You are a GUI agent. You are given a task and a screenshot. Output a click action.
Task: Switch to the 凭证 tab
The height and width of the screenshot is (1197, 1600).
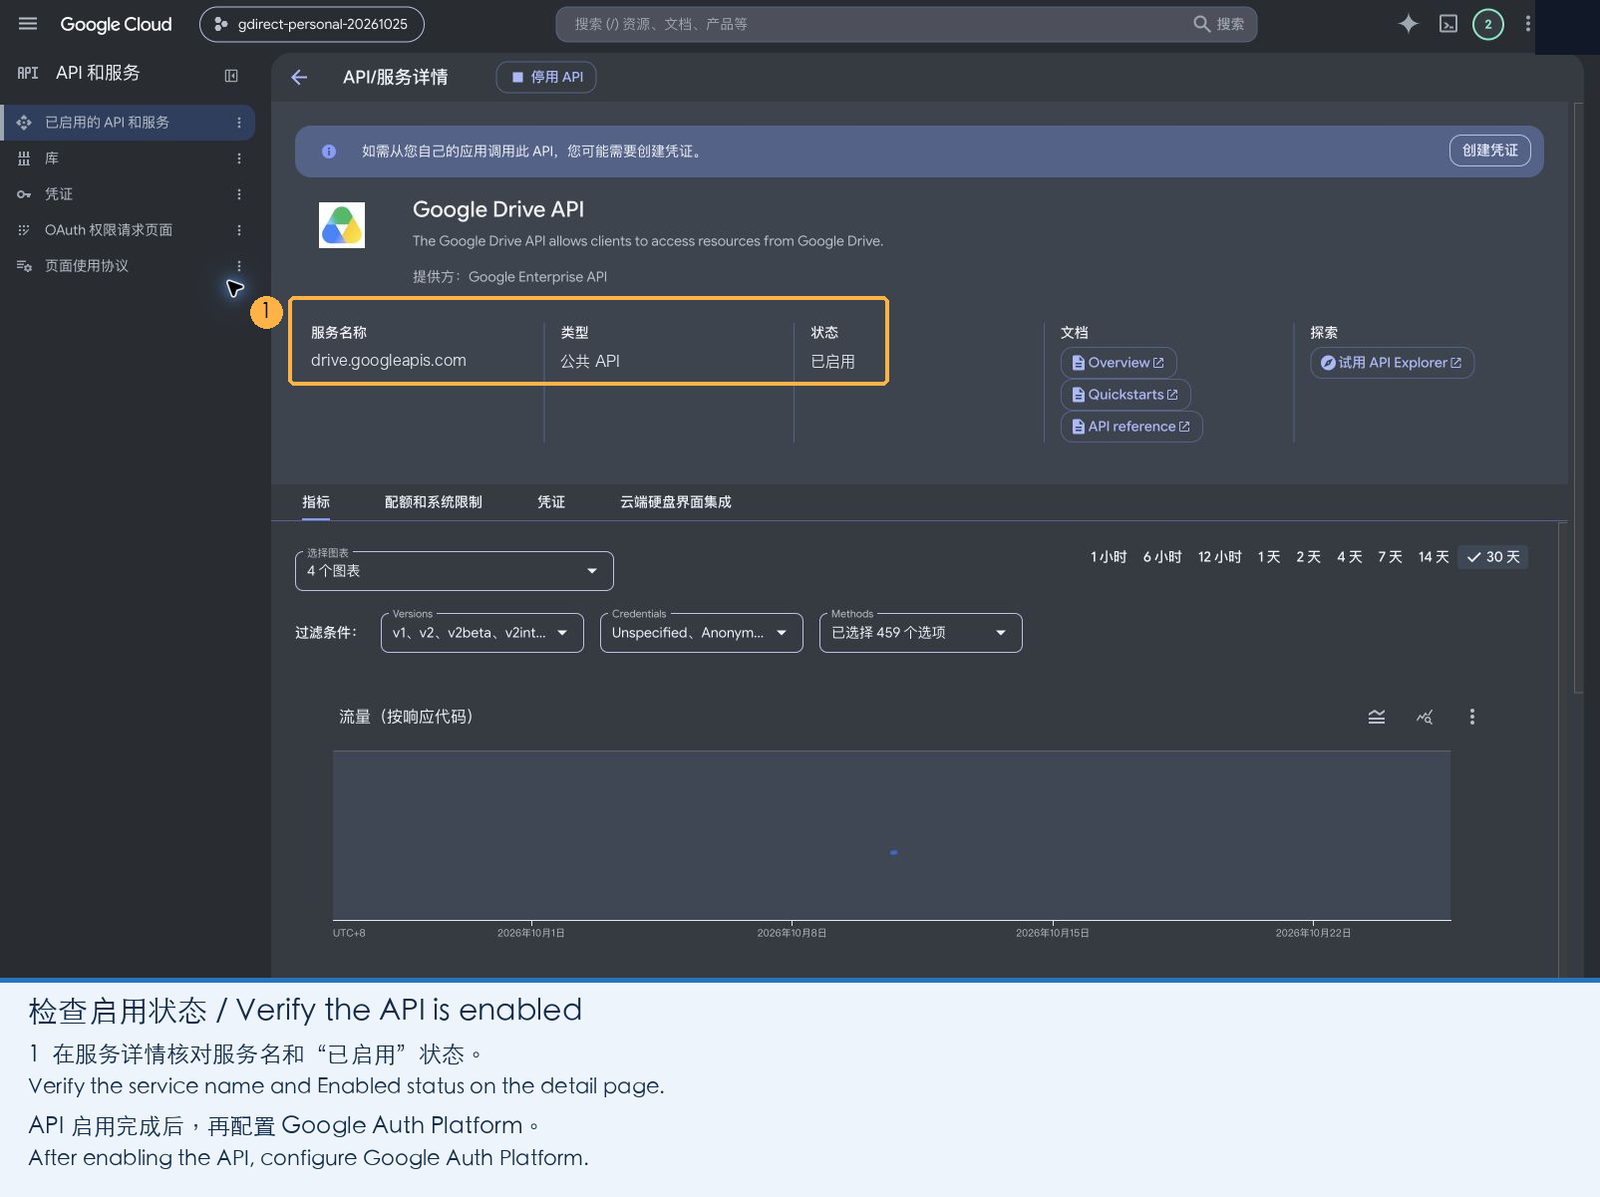click(x=551, y=502)
